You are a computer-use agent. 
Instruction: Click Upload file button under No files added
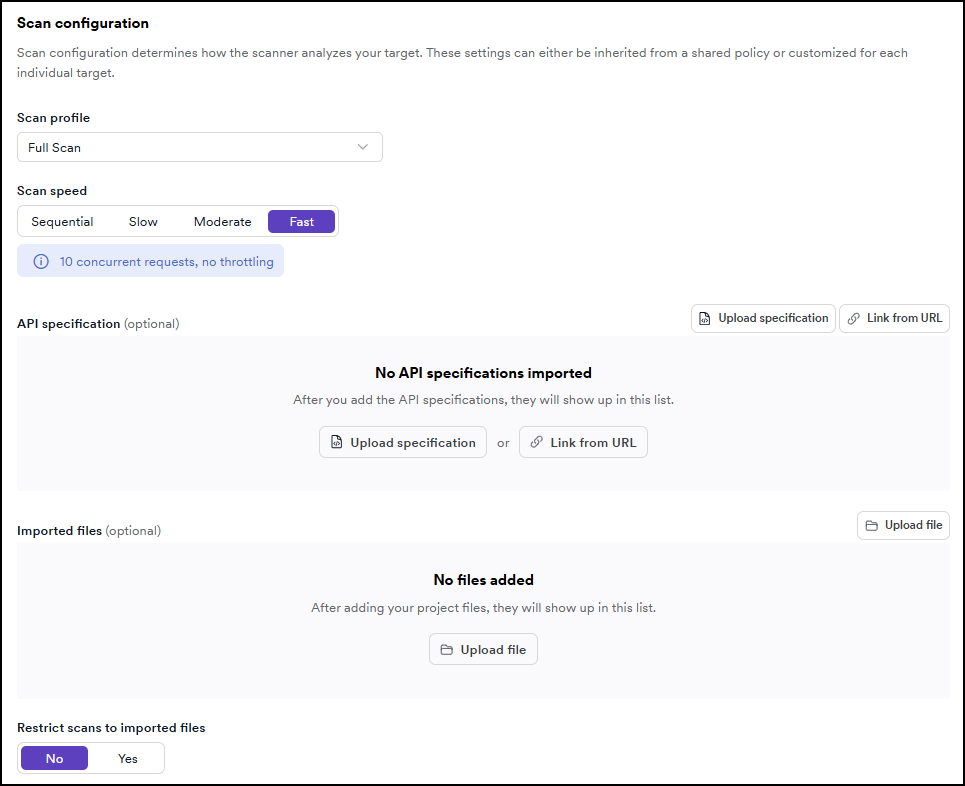point(484,650)
